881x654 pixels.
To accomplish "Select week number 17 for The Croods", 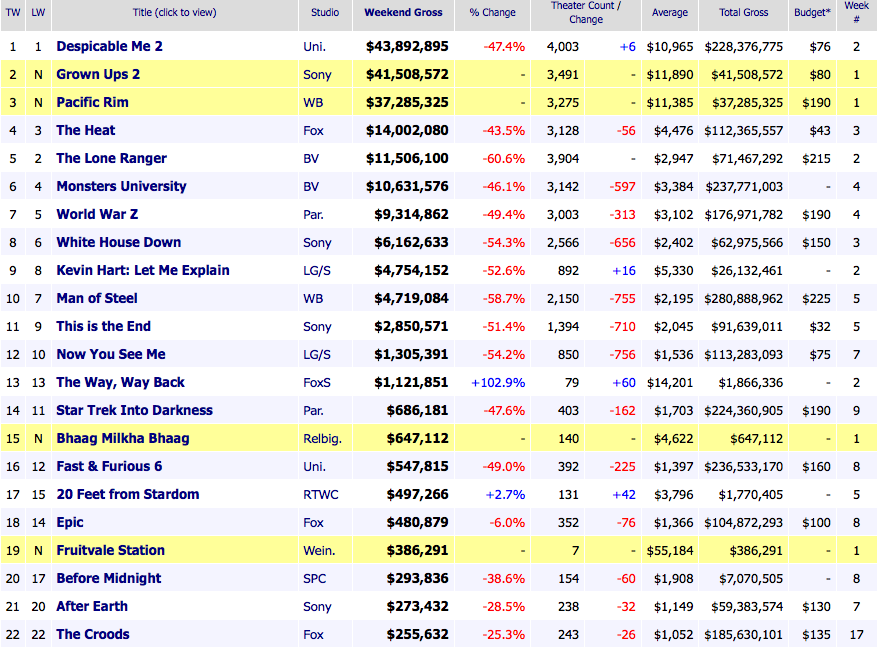I will click(856, 635).
